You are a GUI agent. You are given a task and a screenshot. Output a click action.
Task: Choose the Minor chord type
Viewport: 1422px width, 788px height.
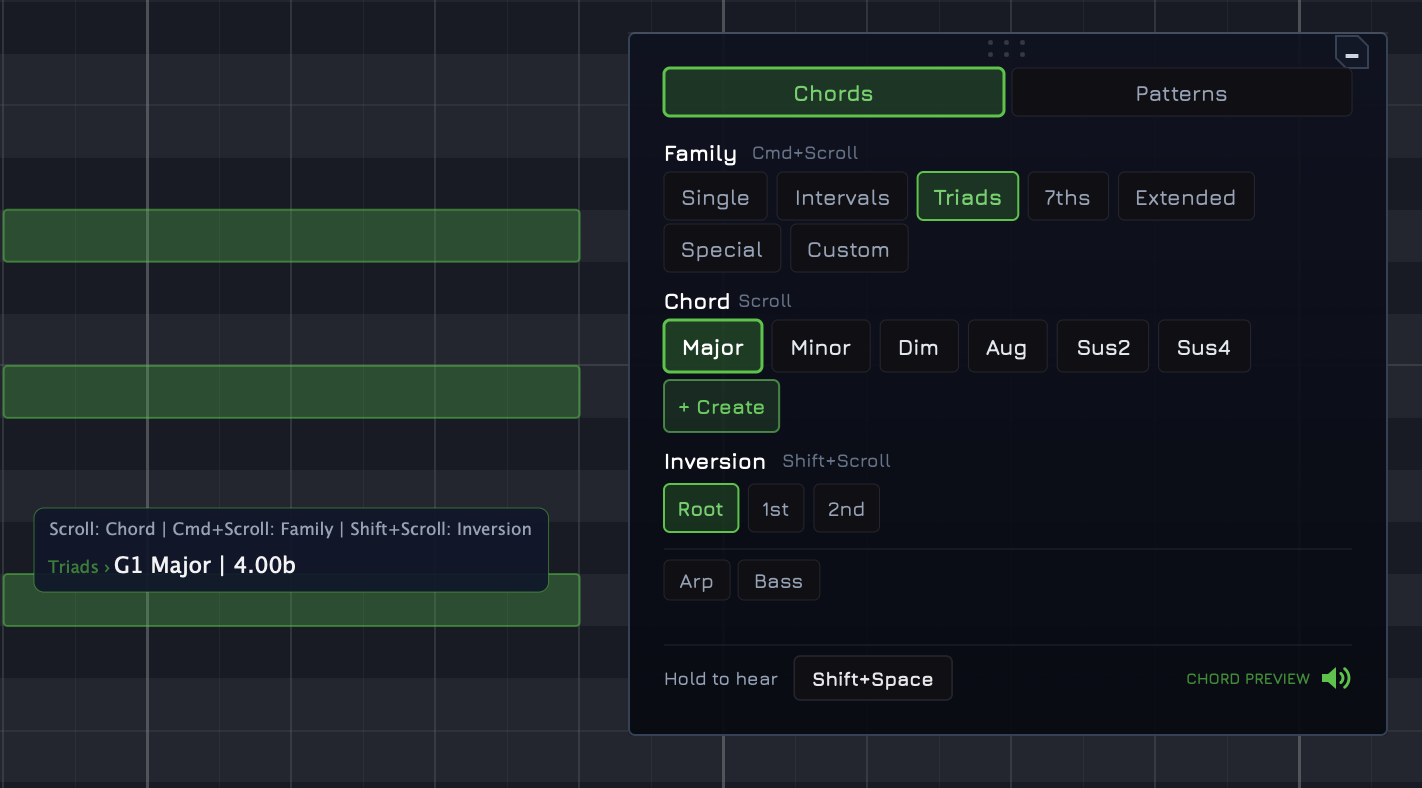821,347
